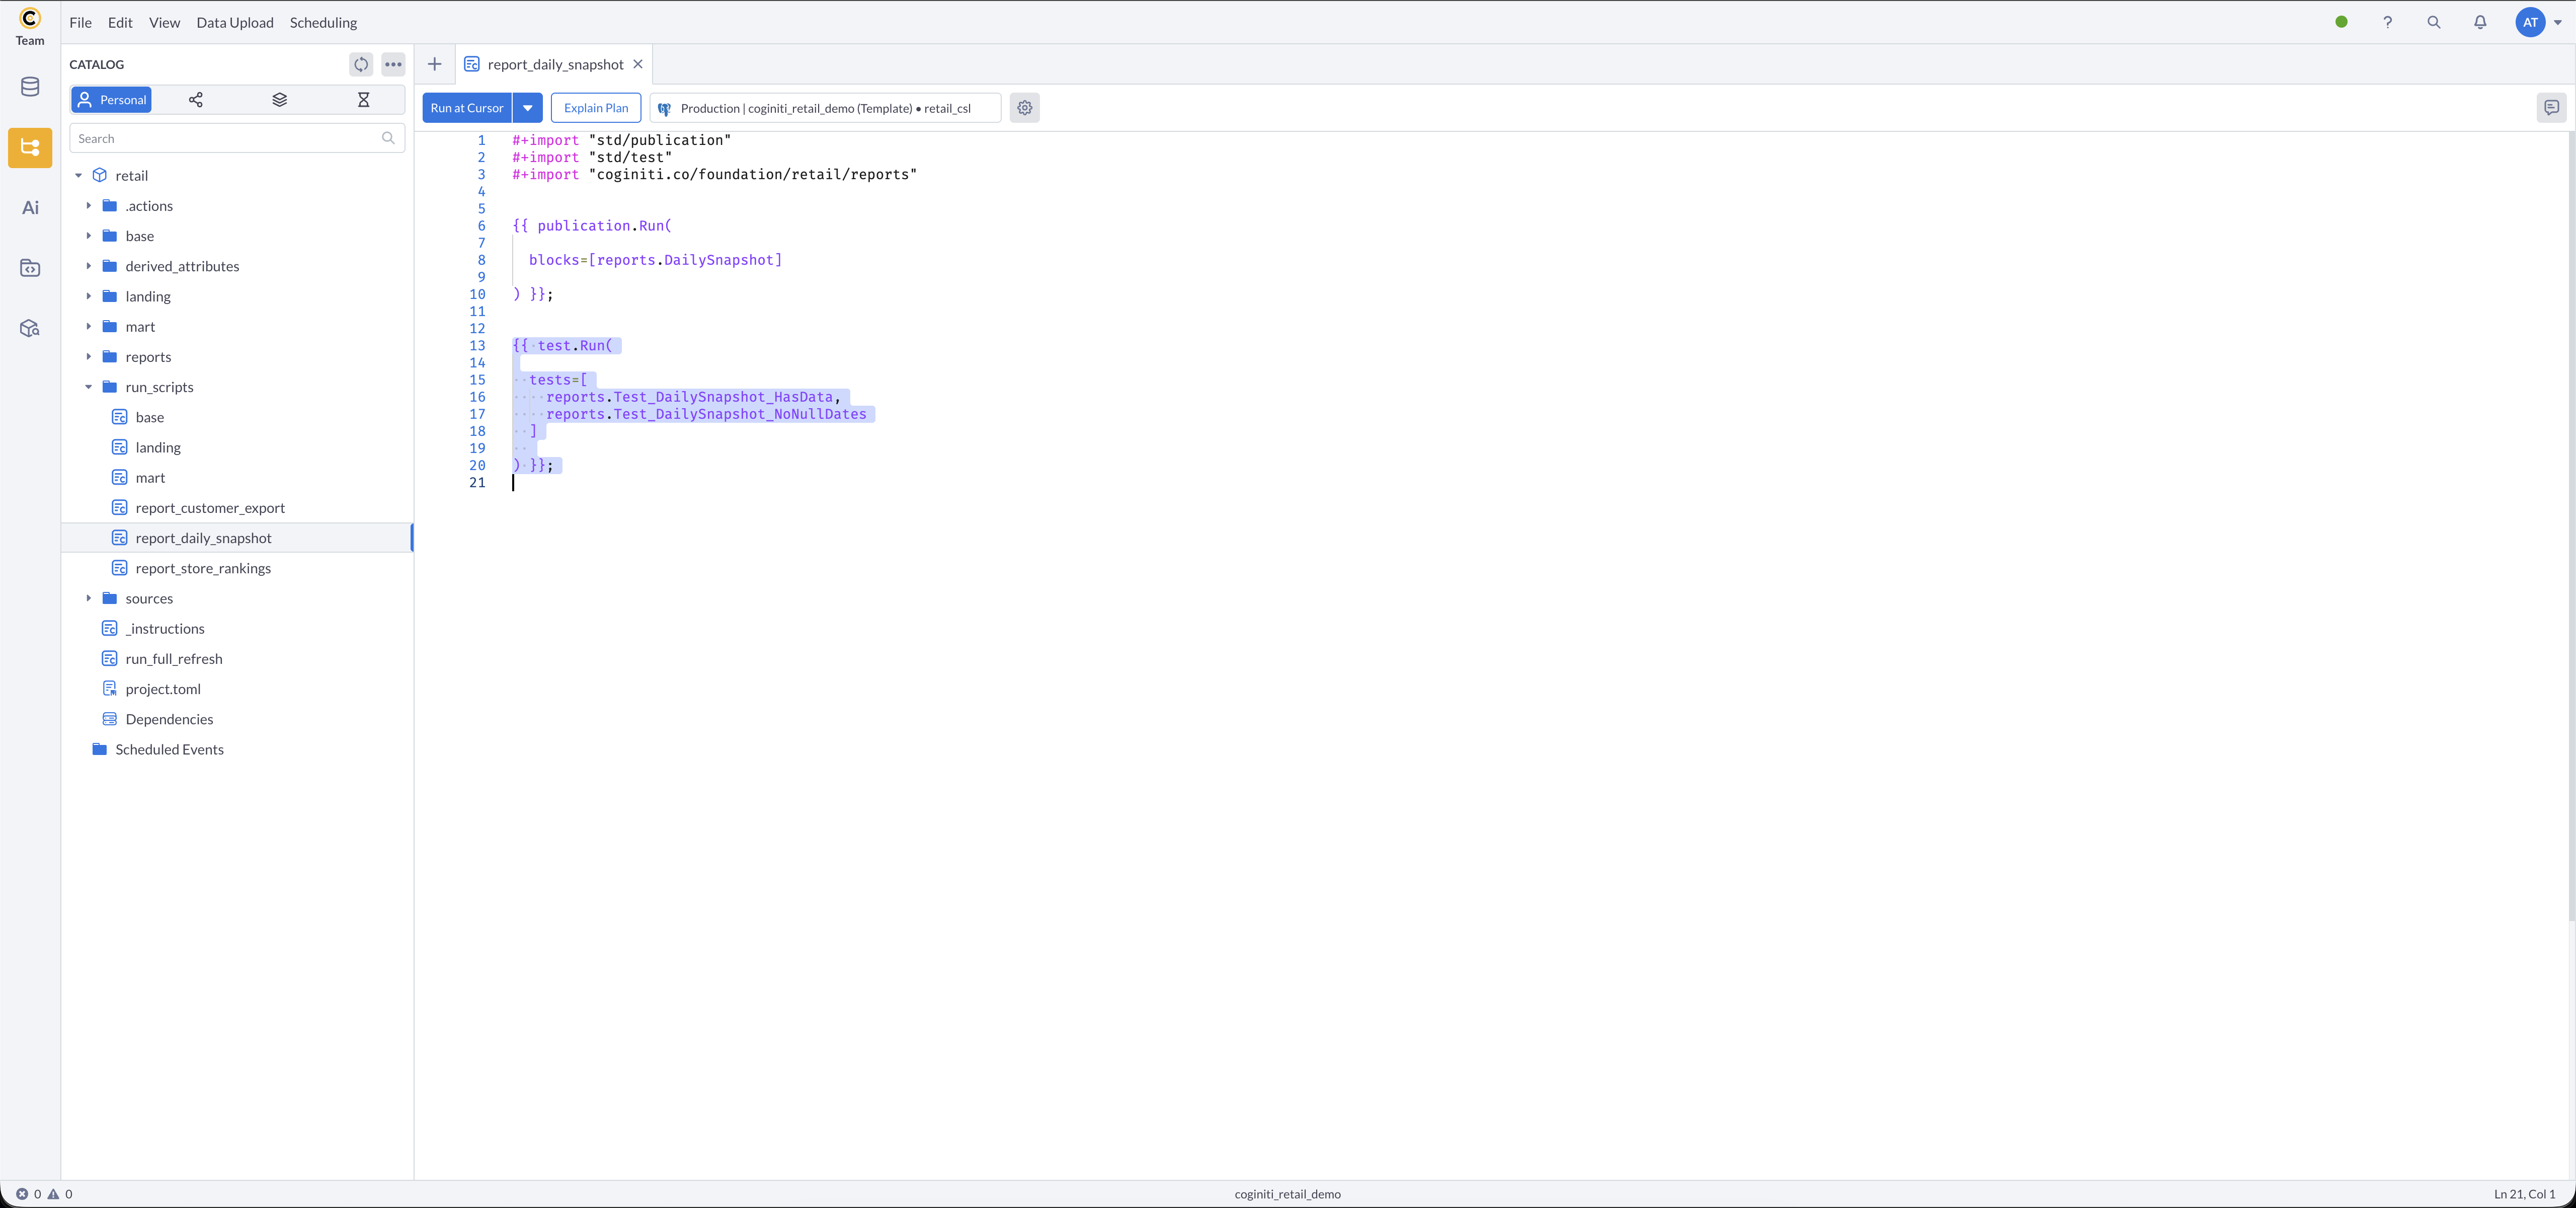Open the Scheduling menu
2576x1208 pixels.
[x=322, y=22]
